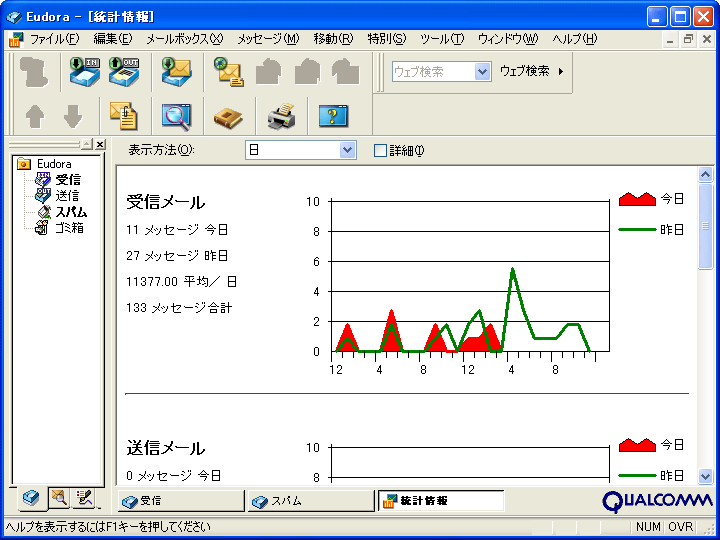Image resolution: width=720 pixels, height=540 pixels.
Task: Click the '27 メッセージ 昨日' text
Action: click(177, 255)
